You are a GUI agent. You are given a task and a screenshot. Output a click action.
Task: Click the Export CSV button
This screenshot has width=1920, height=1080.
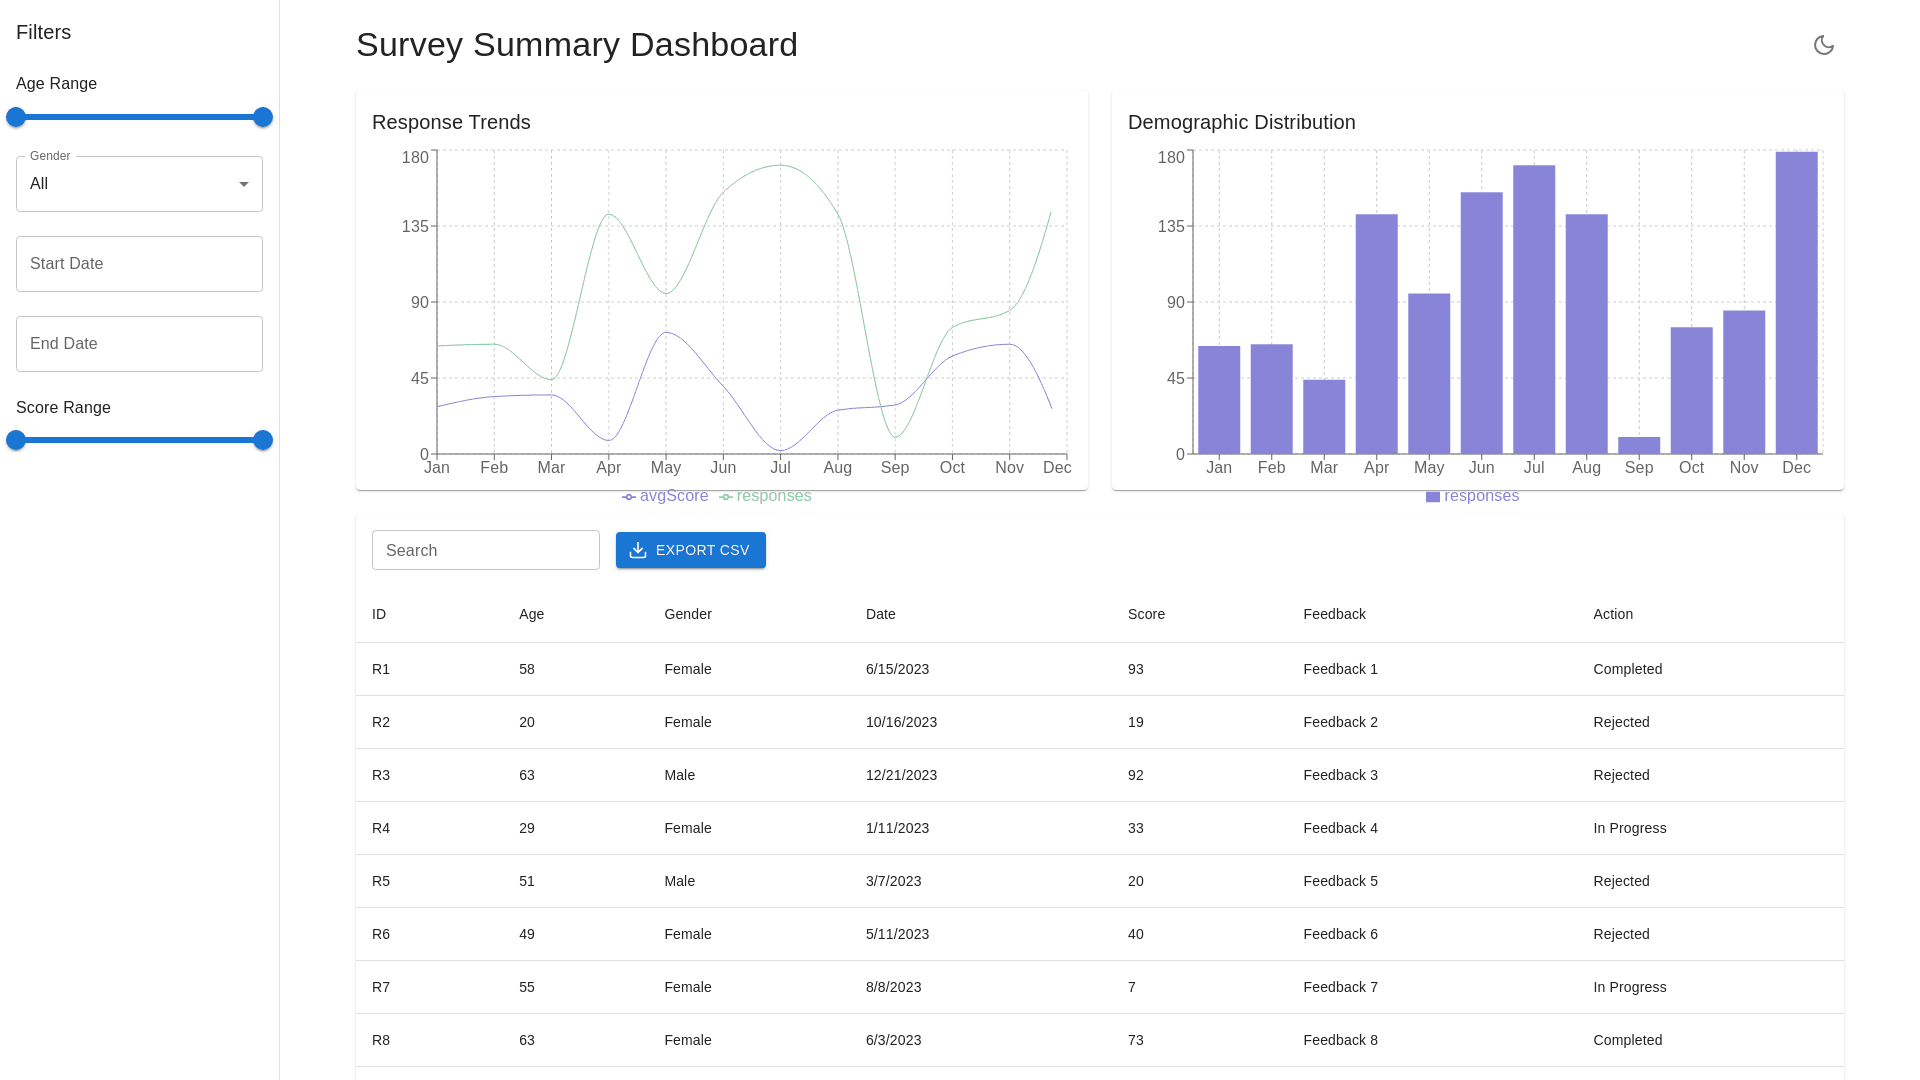tap(691, 550)
